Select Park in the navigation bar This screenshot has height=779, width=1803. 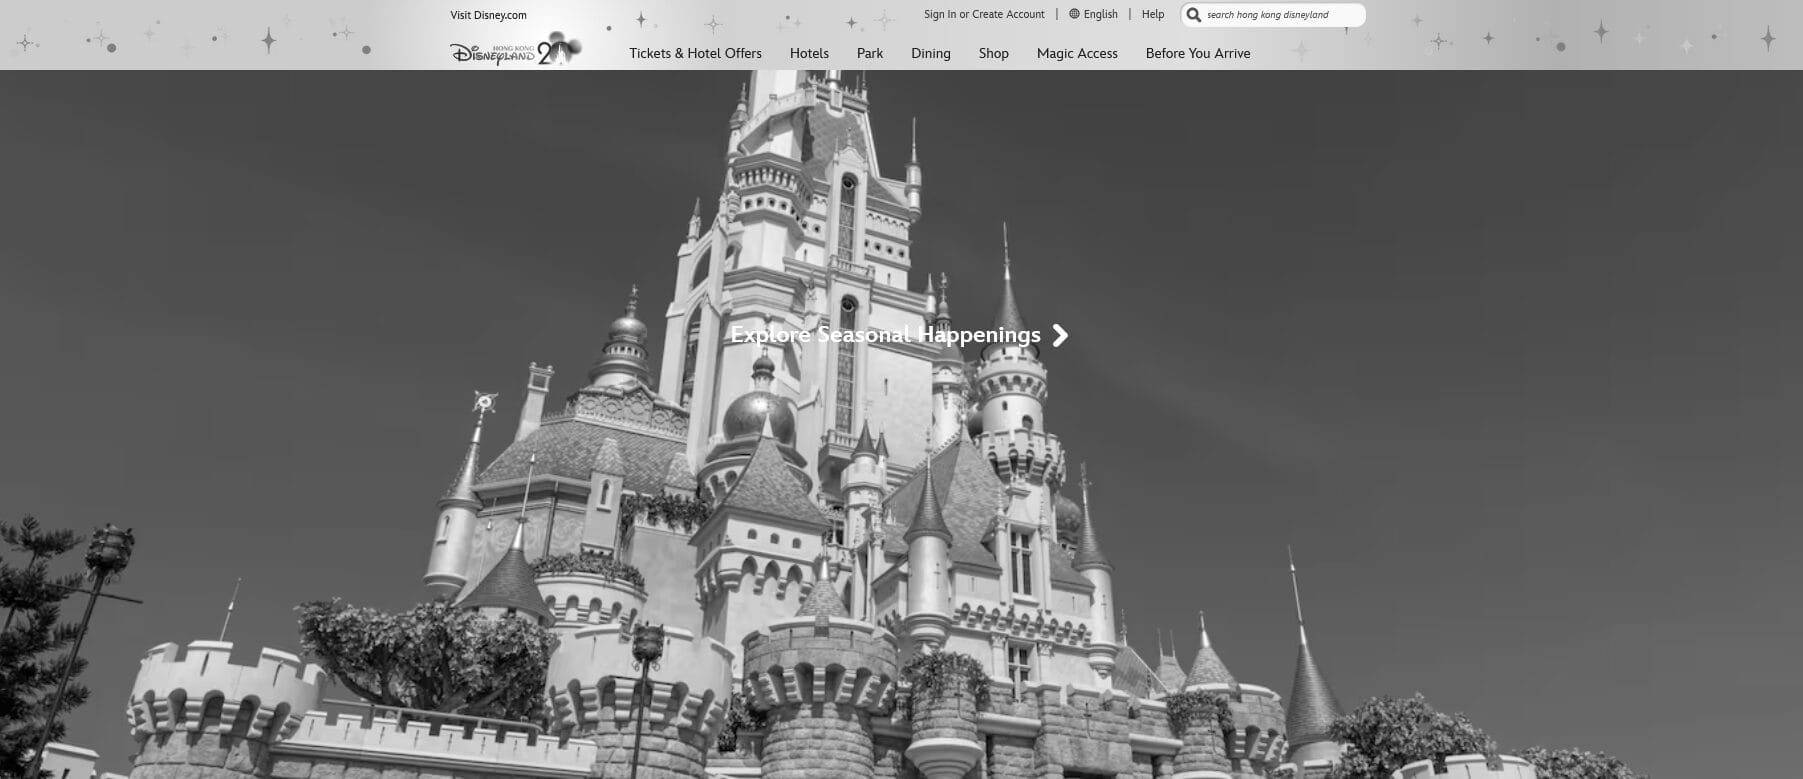pos(869,53)
